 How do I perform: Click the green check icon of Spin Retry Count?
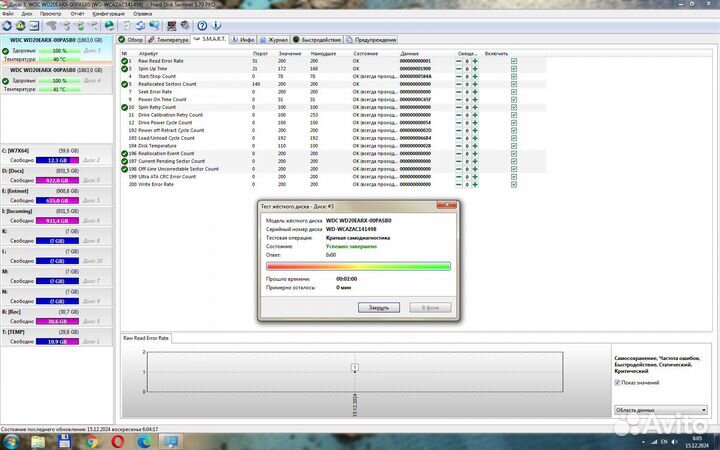coord(124,107)
